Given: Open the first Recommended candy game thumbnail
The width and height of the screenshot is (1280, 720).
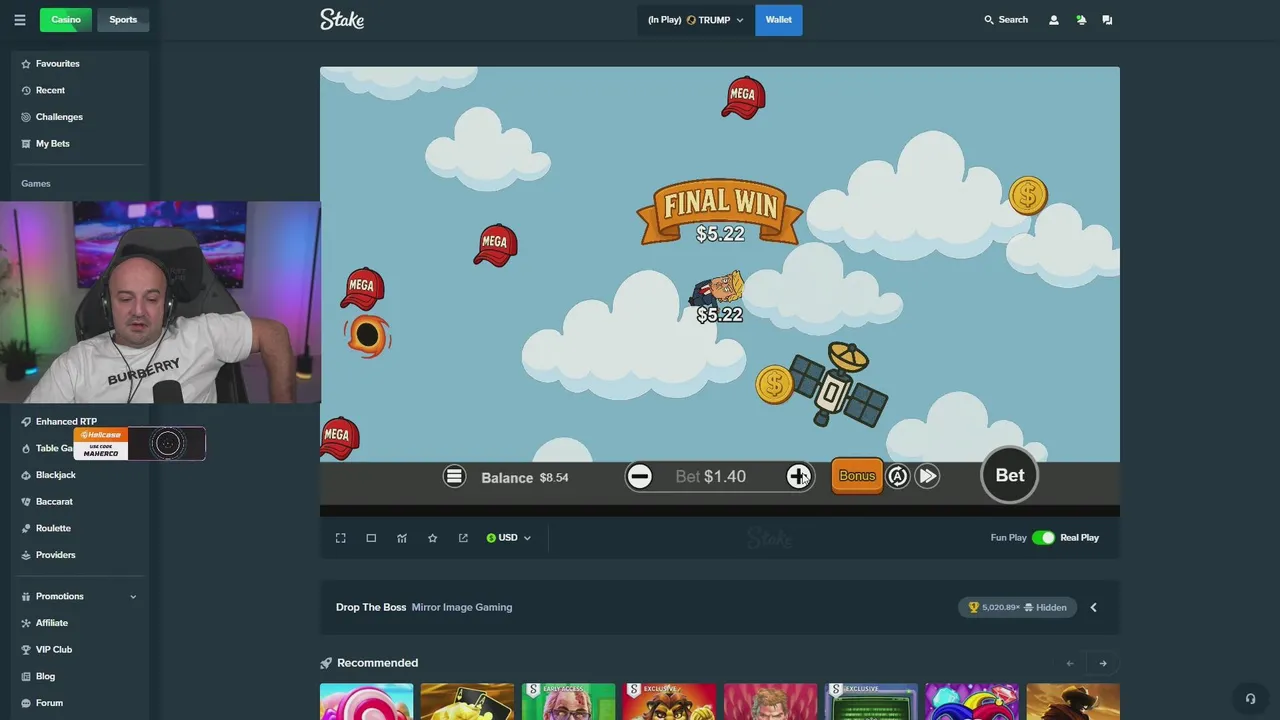Looking at the screenshot, I should tap(366, 702).
